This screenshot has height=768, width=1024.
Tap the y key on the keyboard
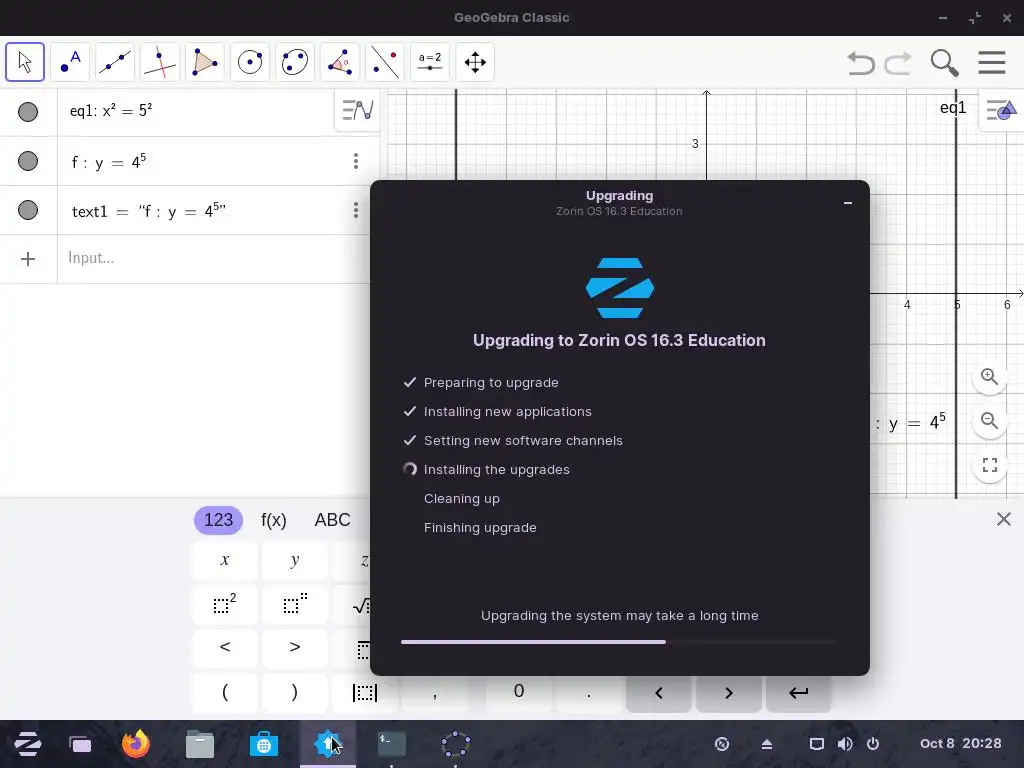click(x=295, y=560)
